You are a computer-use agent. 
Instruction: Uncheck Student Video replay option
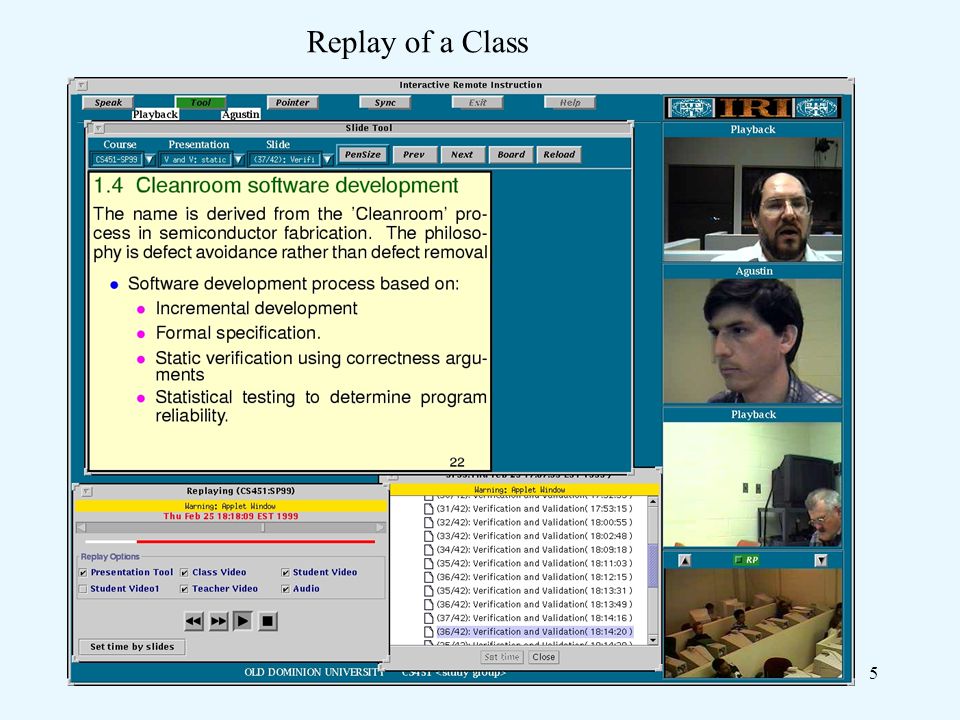(285, 573)
